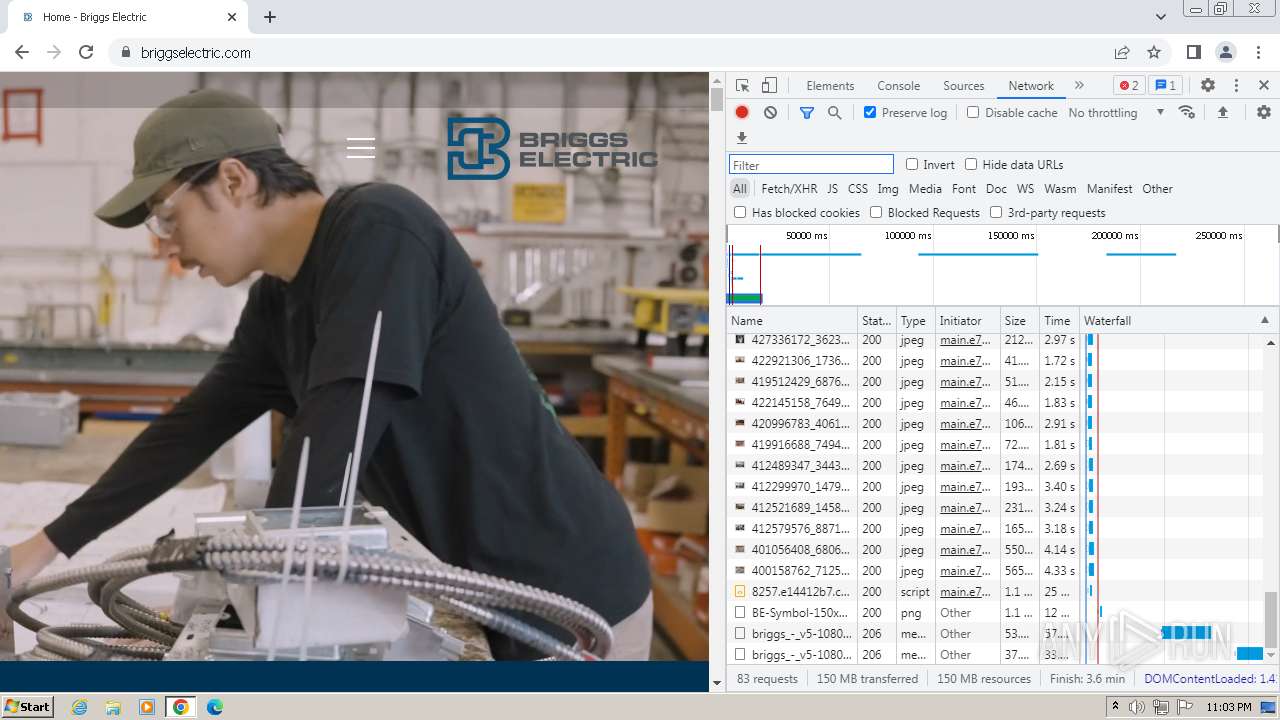Open DevTools three-dot customize menu
Screen dimensions: 1280x720
(1236, 86)
